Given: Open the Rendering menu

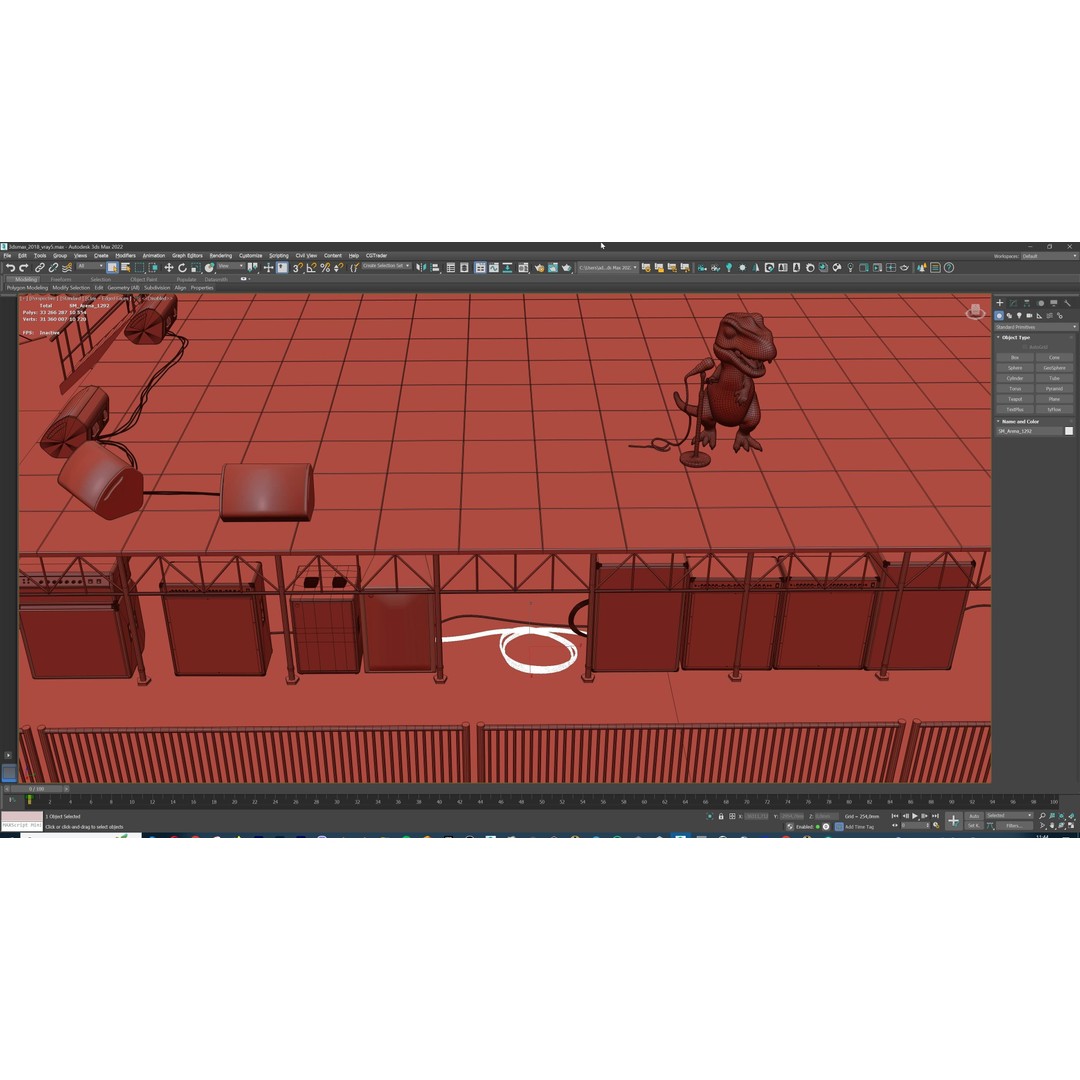Looking at the screenshot, I should pyautogui.click(x=220, y=256).
